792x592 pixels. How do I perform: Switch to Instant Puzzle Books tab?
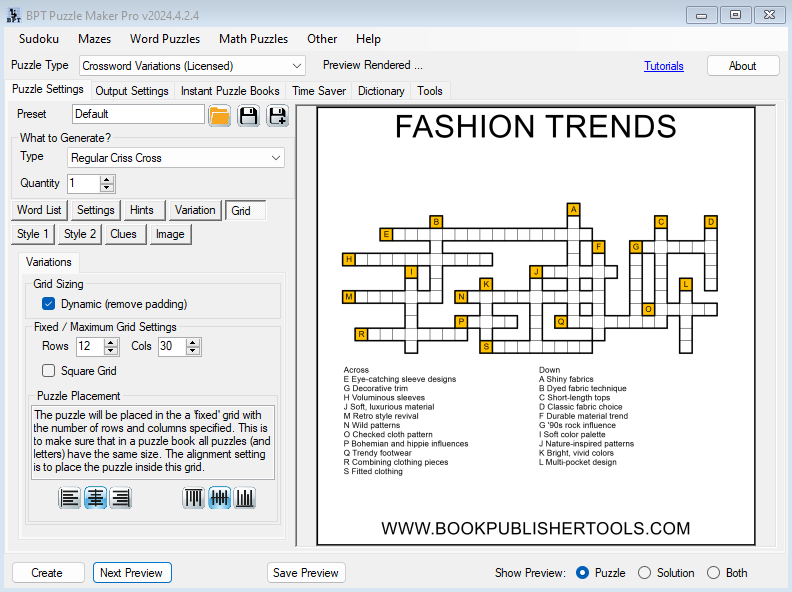coord(230,91)
